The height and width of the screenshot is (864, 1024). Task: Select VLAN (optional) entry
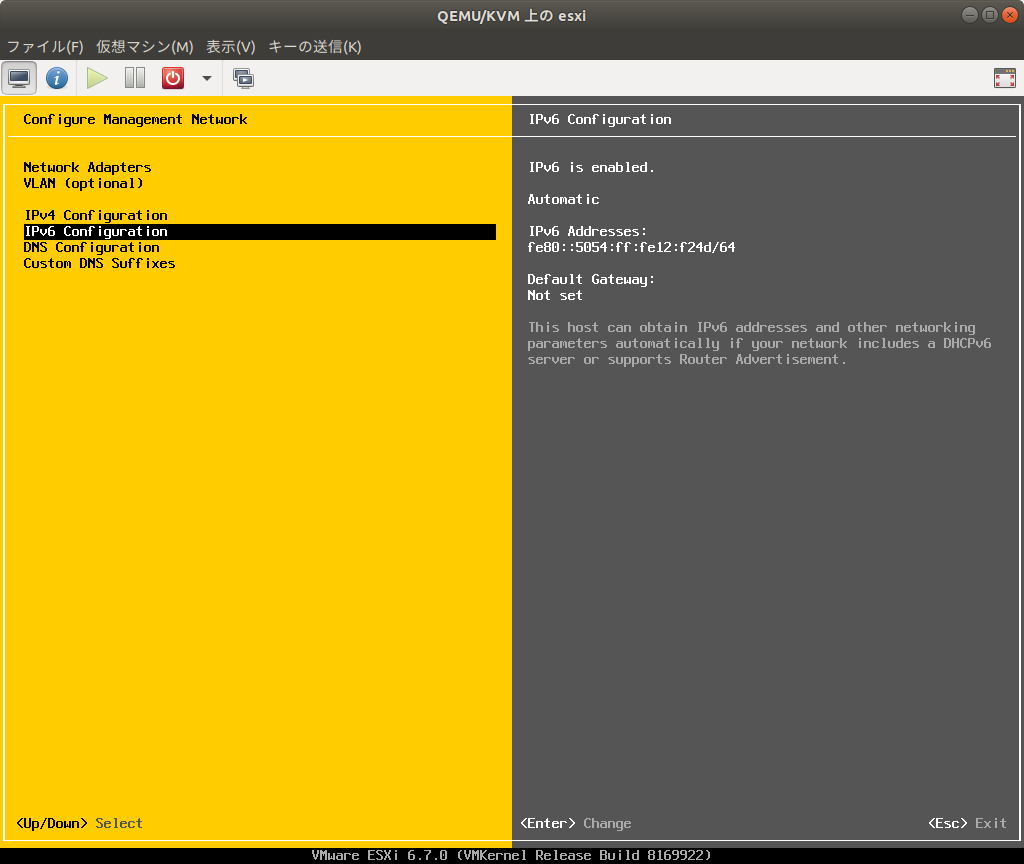(83, 184)
